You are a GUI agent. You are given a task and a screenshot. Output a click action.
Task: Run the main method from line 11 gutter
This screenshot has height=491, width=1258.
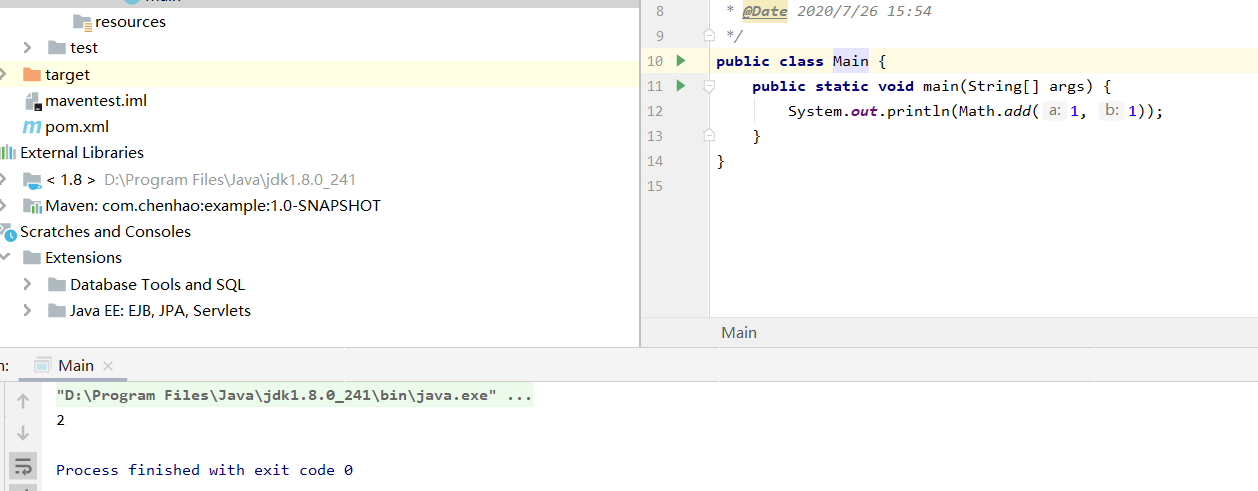[681, 86]
